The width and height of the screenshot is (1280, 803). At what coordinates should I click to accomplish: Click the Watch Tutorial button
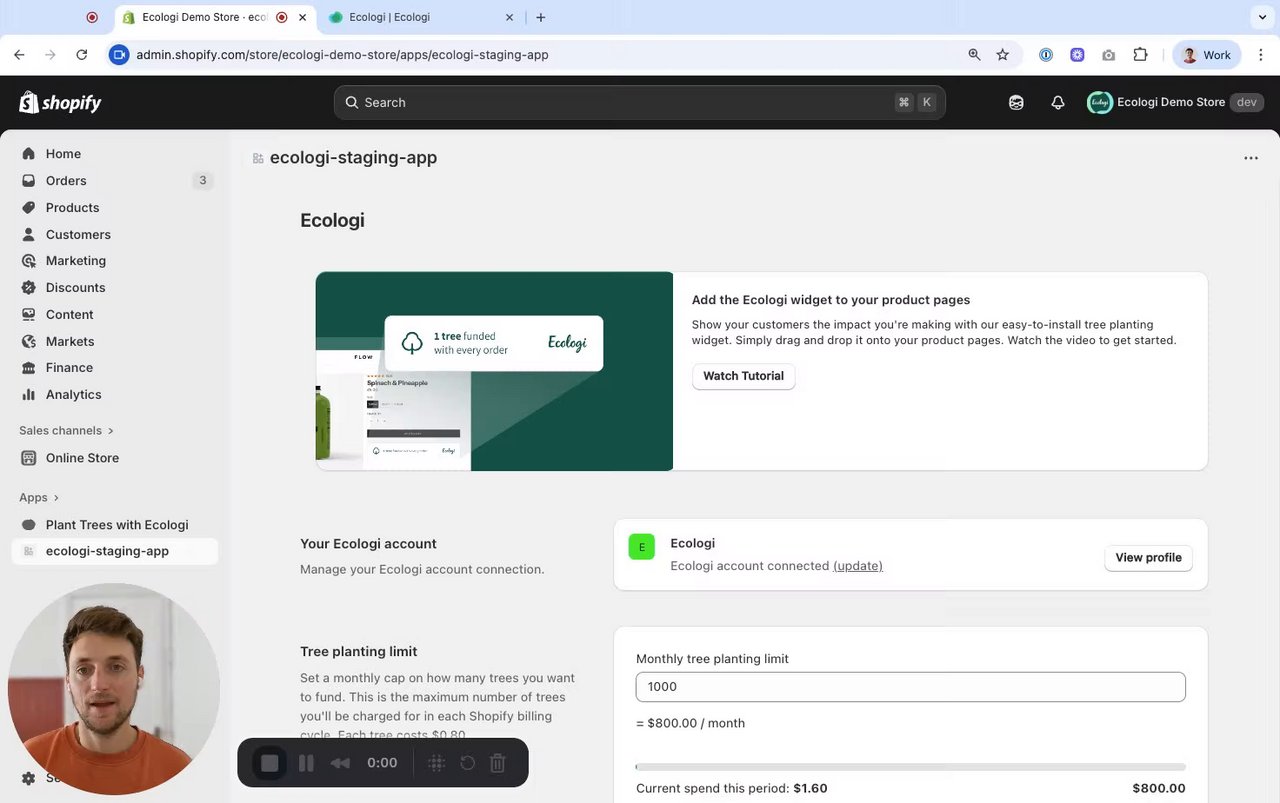tap(743, 376)
